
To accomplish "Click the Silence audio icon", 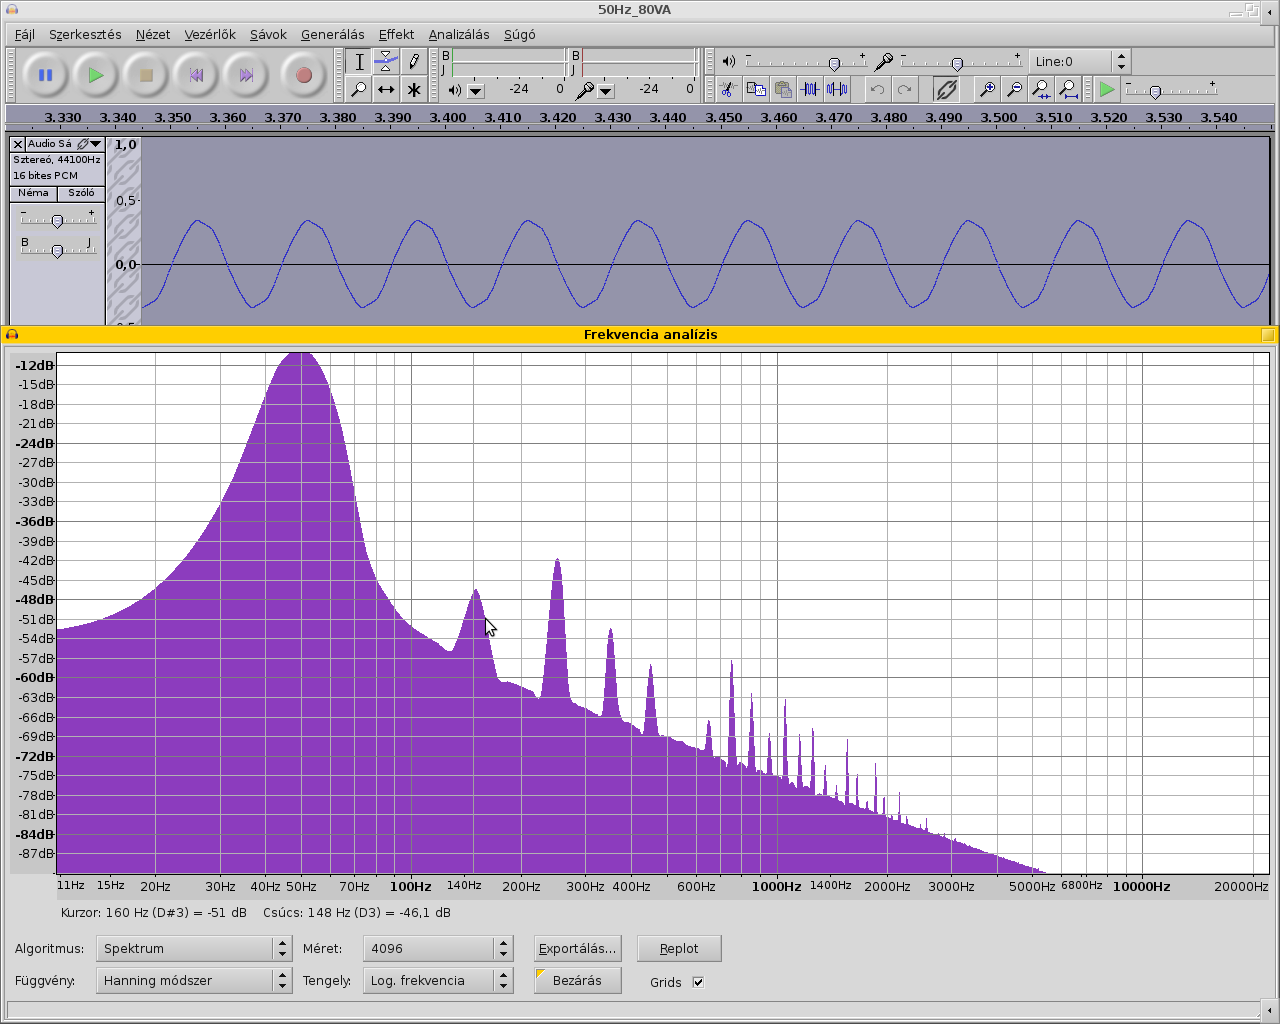I will [x=837, y=90].
